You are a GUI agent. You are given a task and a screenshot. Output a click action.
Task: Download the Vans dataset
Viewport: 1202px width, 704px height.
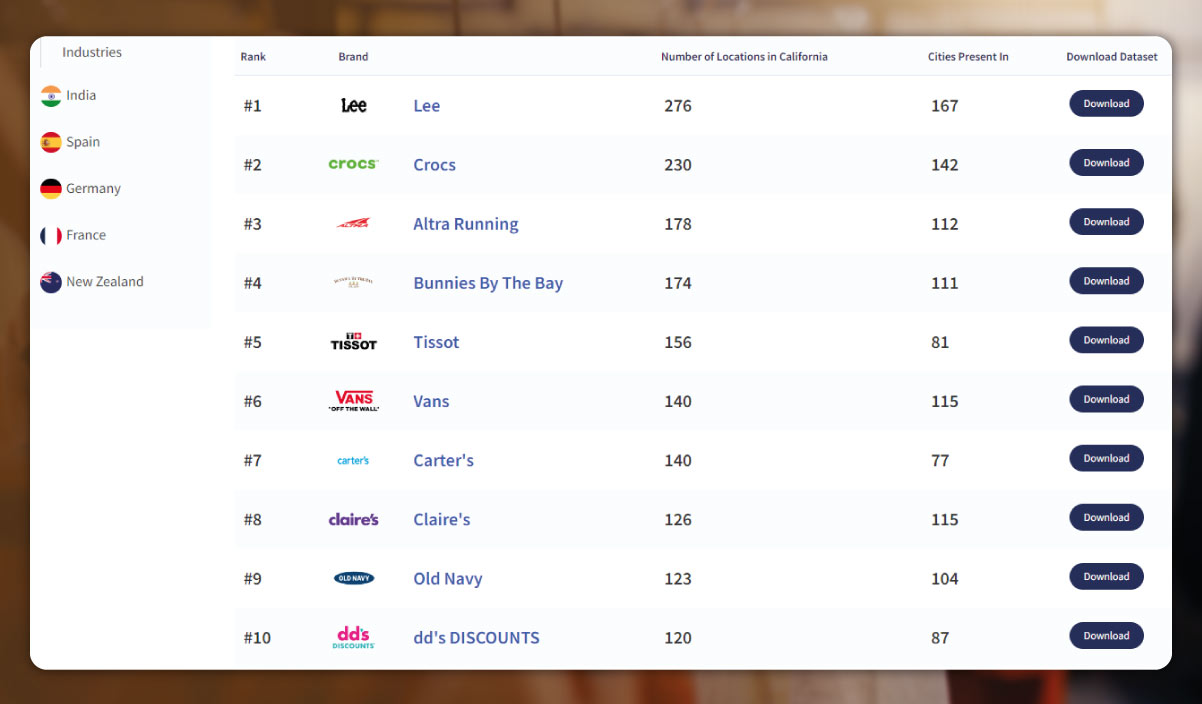coord(1106,399)
